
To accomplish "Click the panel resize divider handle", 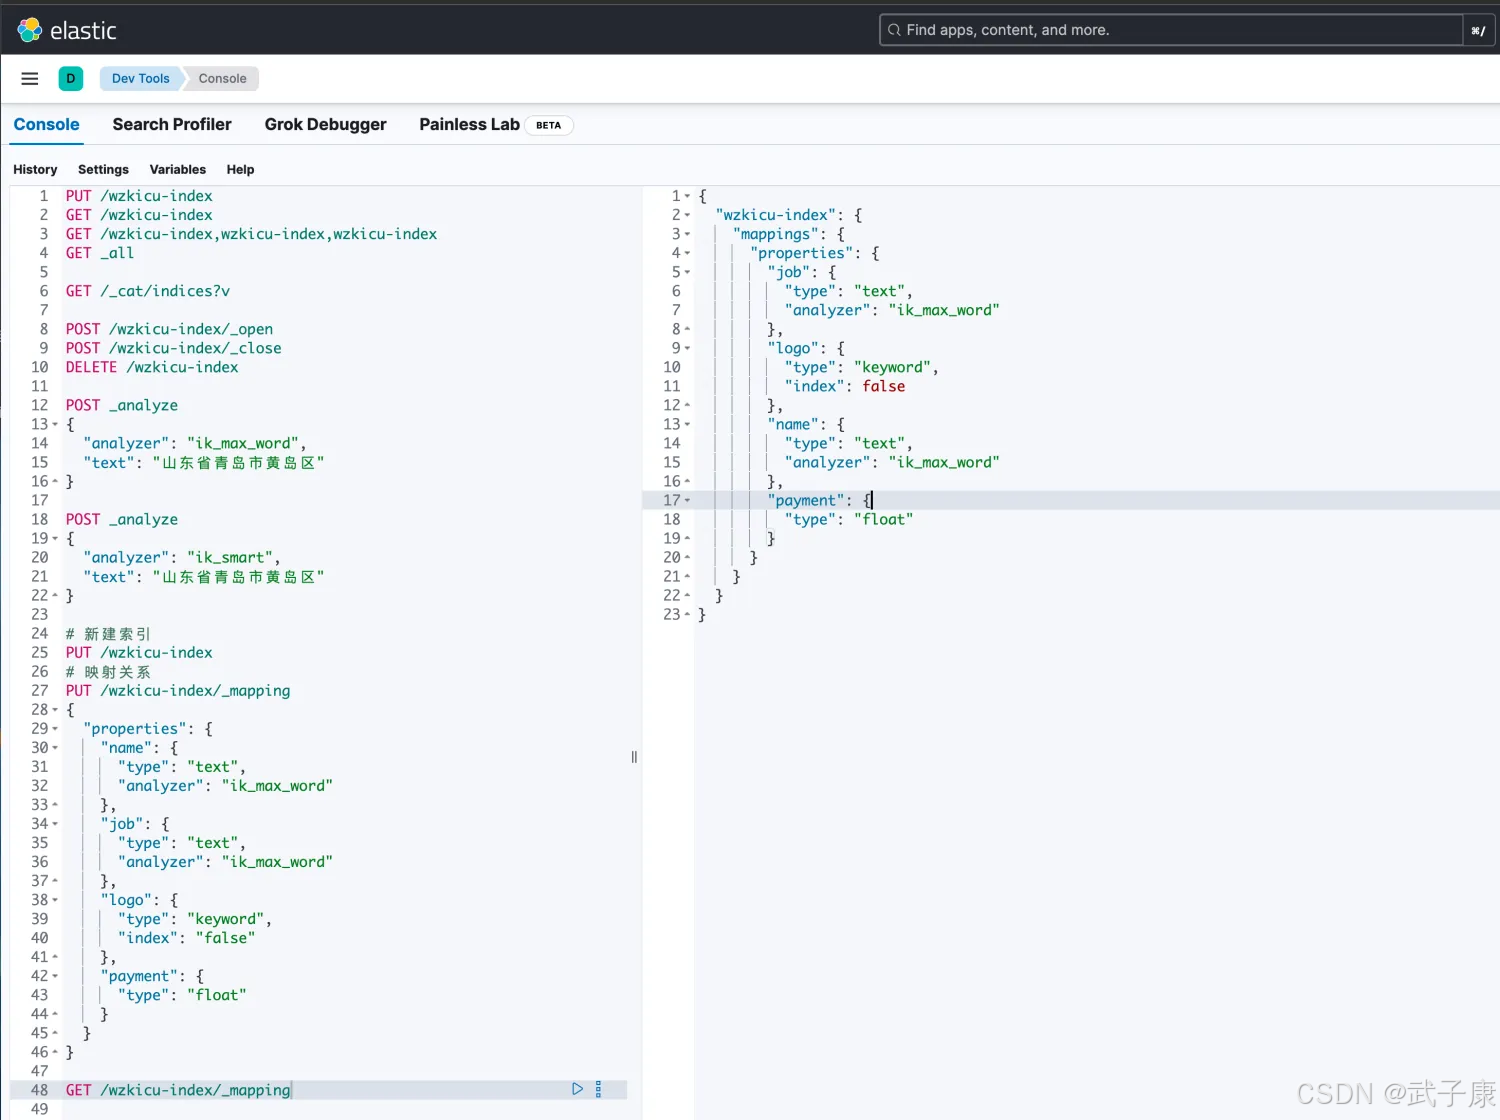I will [x=634, y=757].
